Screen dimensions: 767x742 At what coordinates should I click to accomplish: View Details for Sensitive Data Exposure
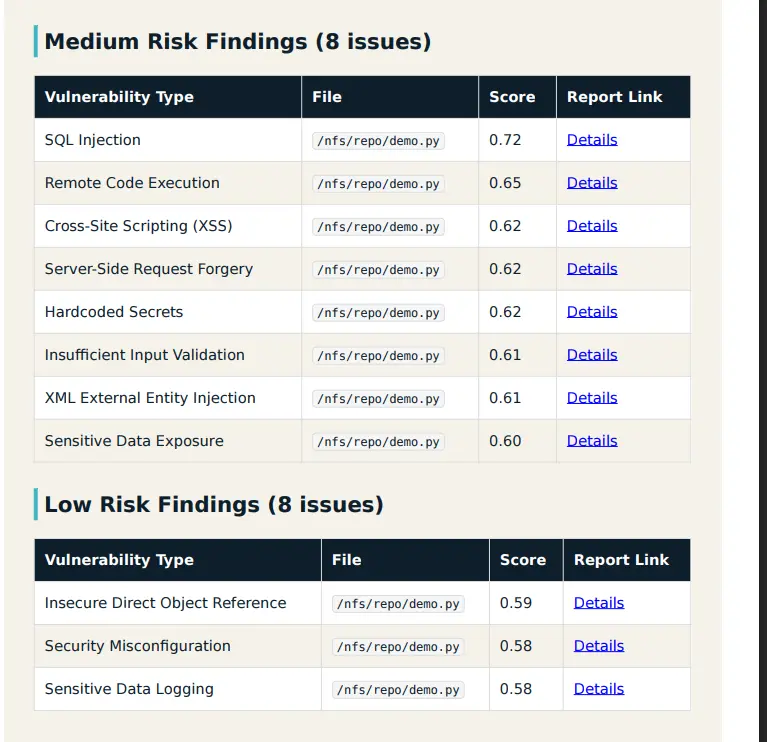[x=592, y=441]
